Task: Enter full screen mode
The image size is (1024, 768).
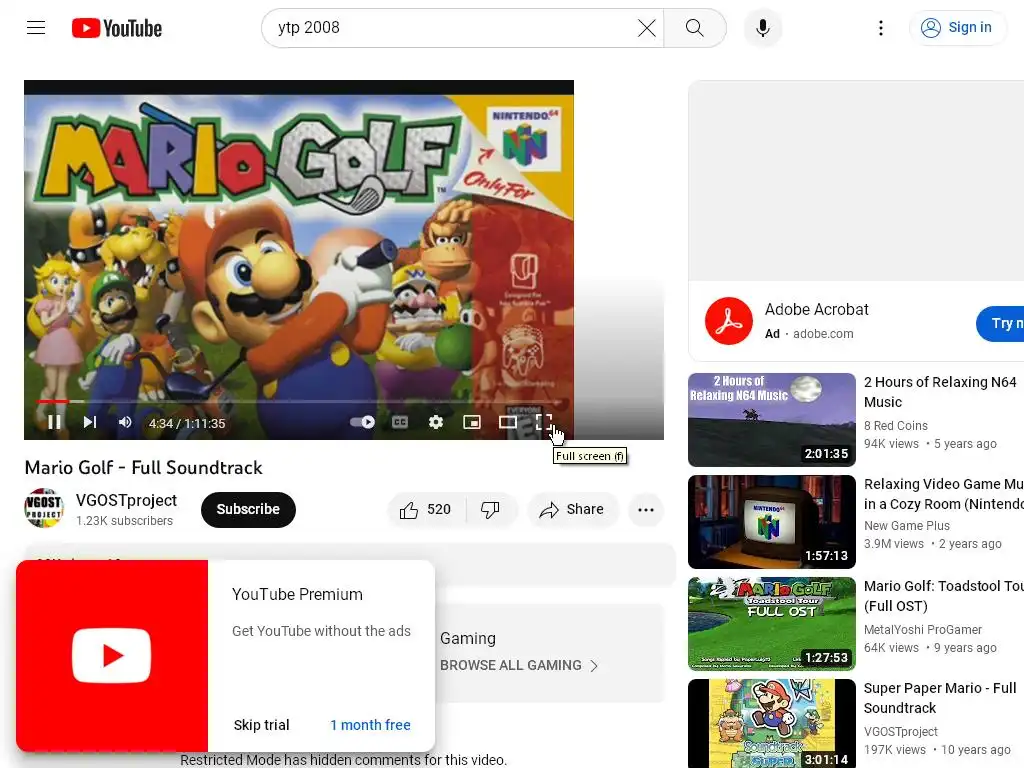Action: (x=543, y=423)
